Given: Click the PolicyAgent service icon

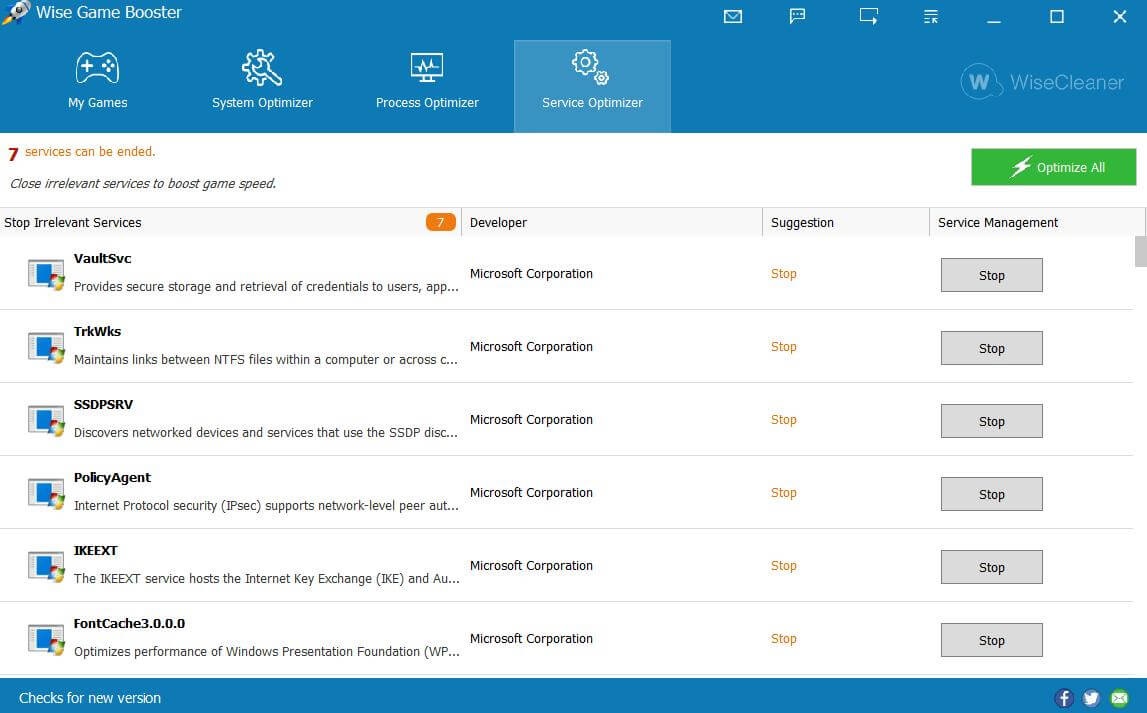Looking at the screenshot, I should click(x=46, y=494).
